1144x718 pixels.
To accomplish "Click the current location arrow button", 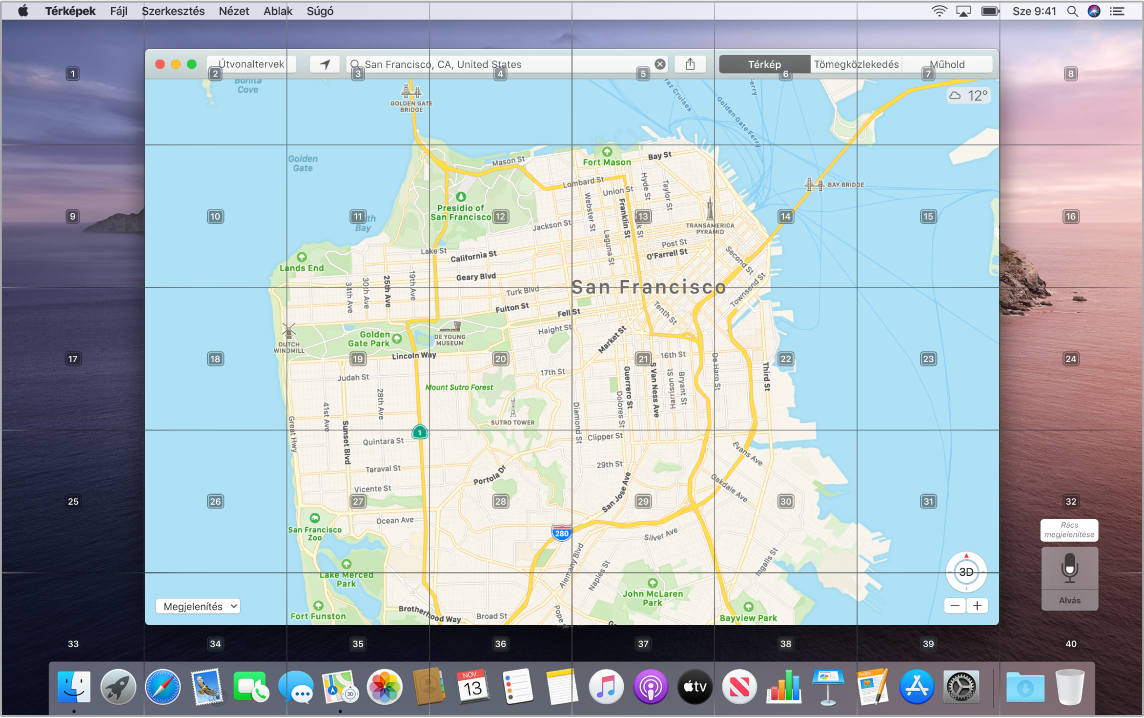I will tap(324, 64).
